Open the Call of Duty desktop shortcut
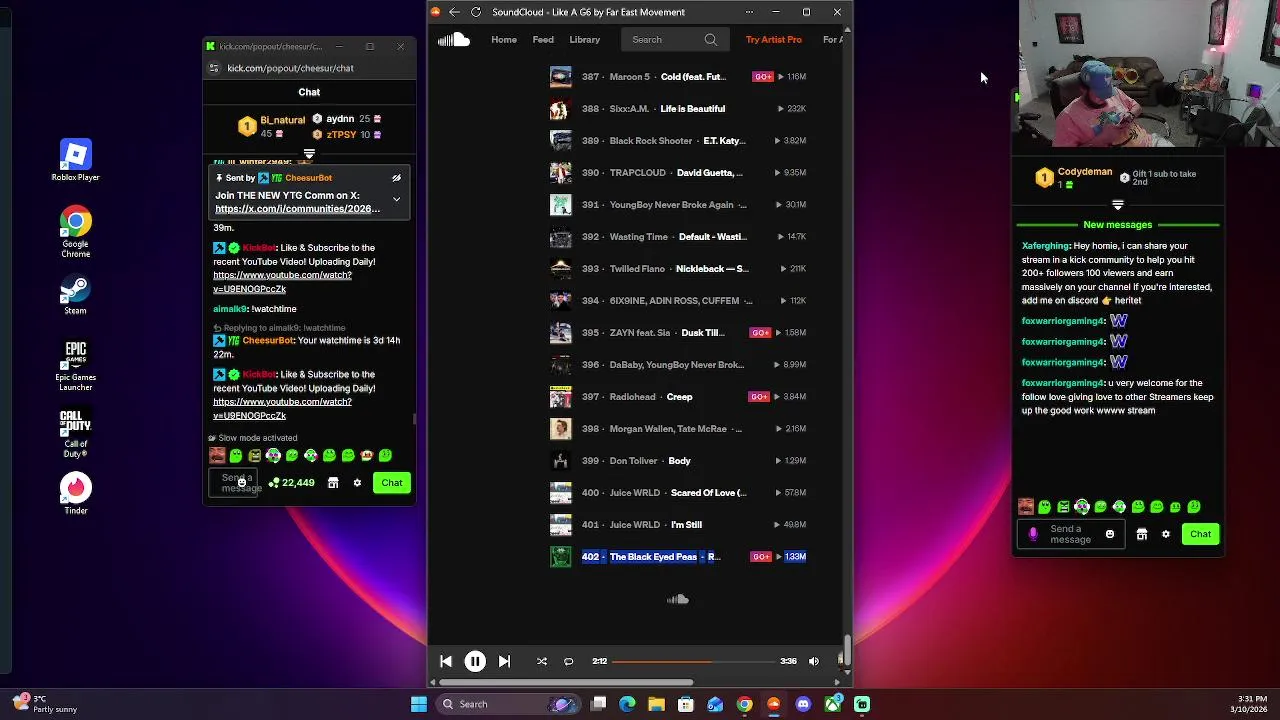The width and height of the screenshot is (1280, 720). (x=75, y=433)
